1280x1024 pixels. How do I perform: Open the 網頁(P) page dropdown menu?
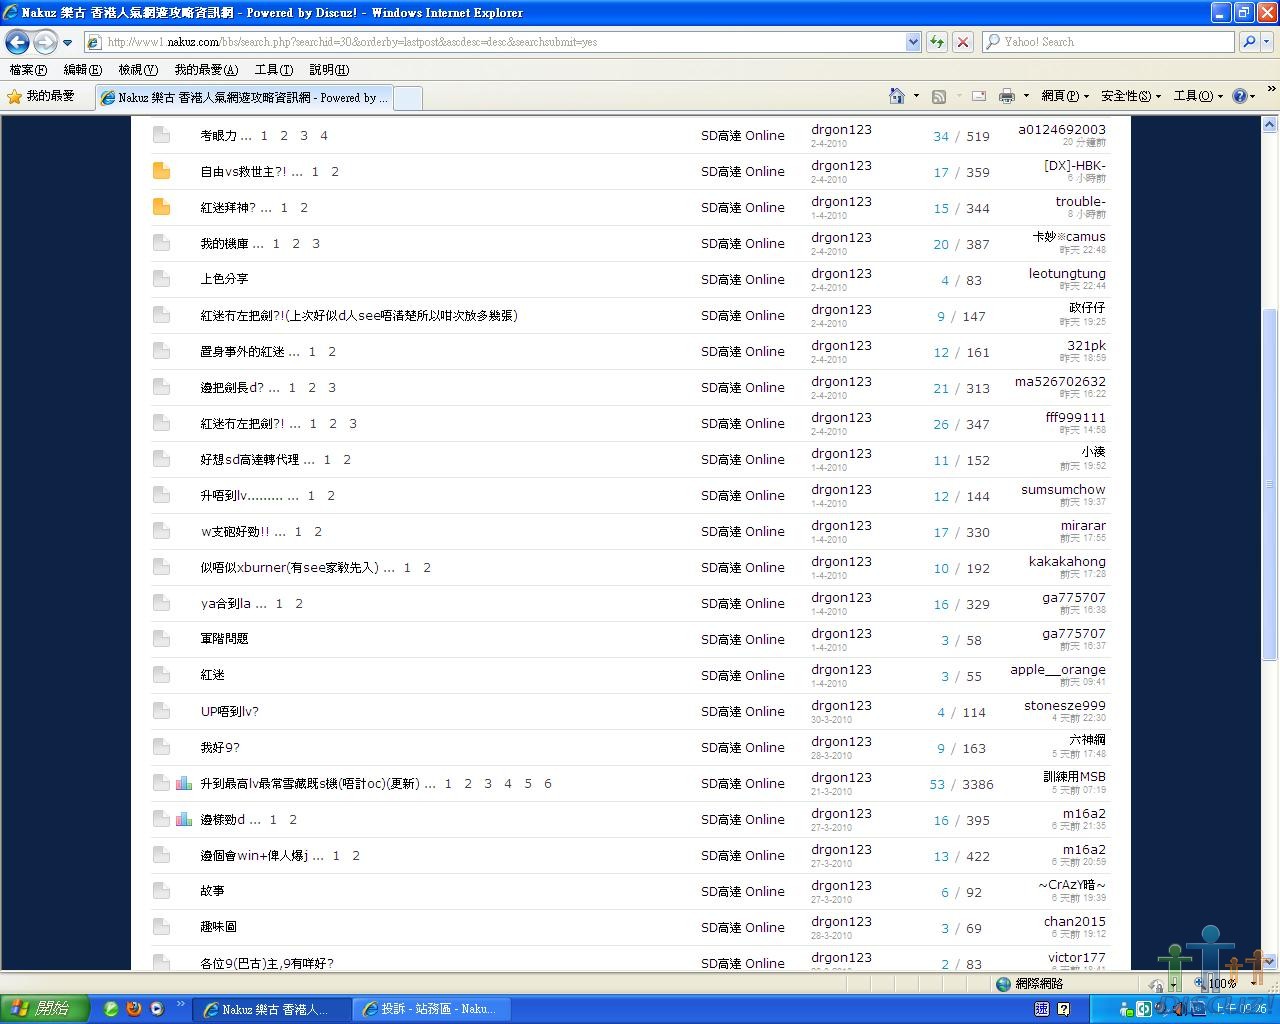(x=1065, y=96)
